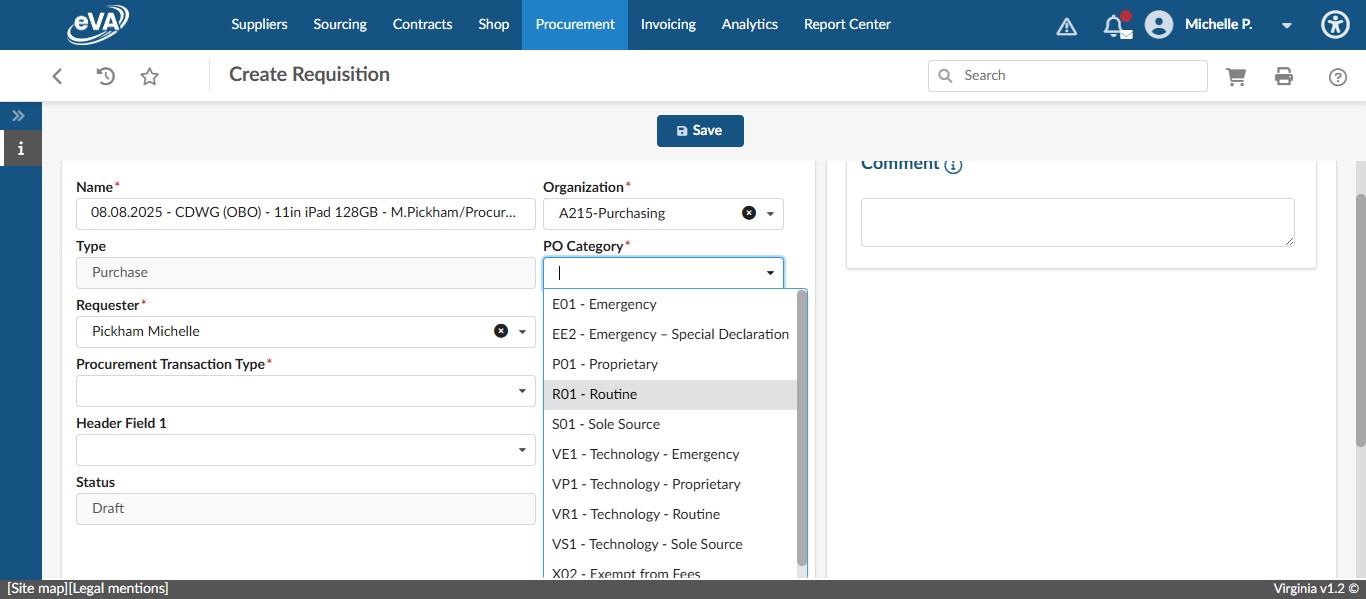Mark page as favorite with star icon

[150, 76]
